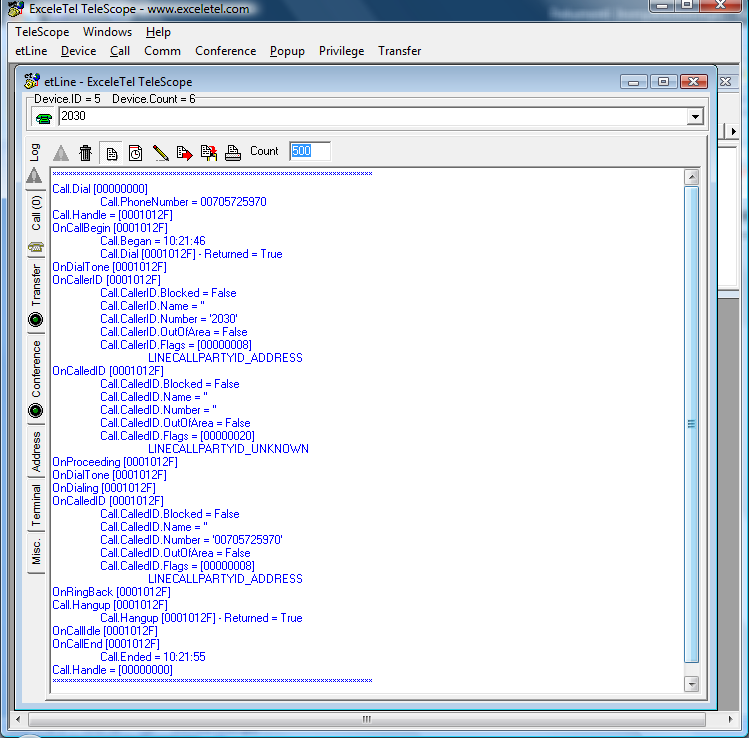Click the telephone icon under Call tab
This screenshot has height=738, width=749.
tap(36, 247)
